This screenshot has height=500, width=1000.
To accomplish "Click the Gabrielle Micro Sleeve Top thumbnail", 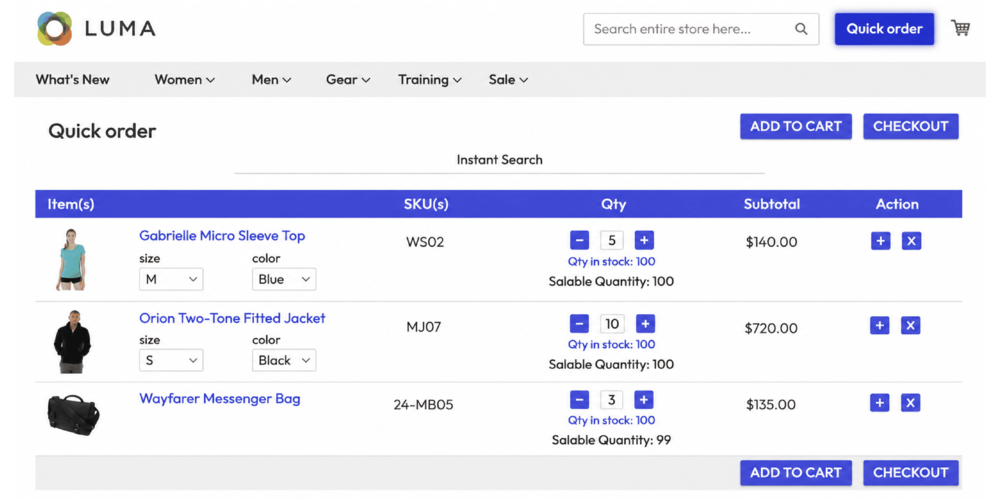I will click(x=71, y=260).
